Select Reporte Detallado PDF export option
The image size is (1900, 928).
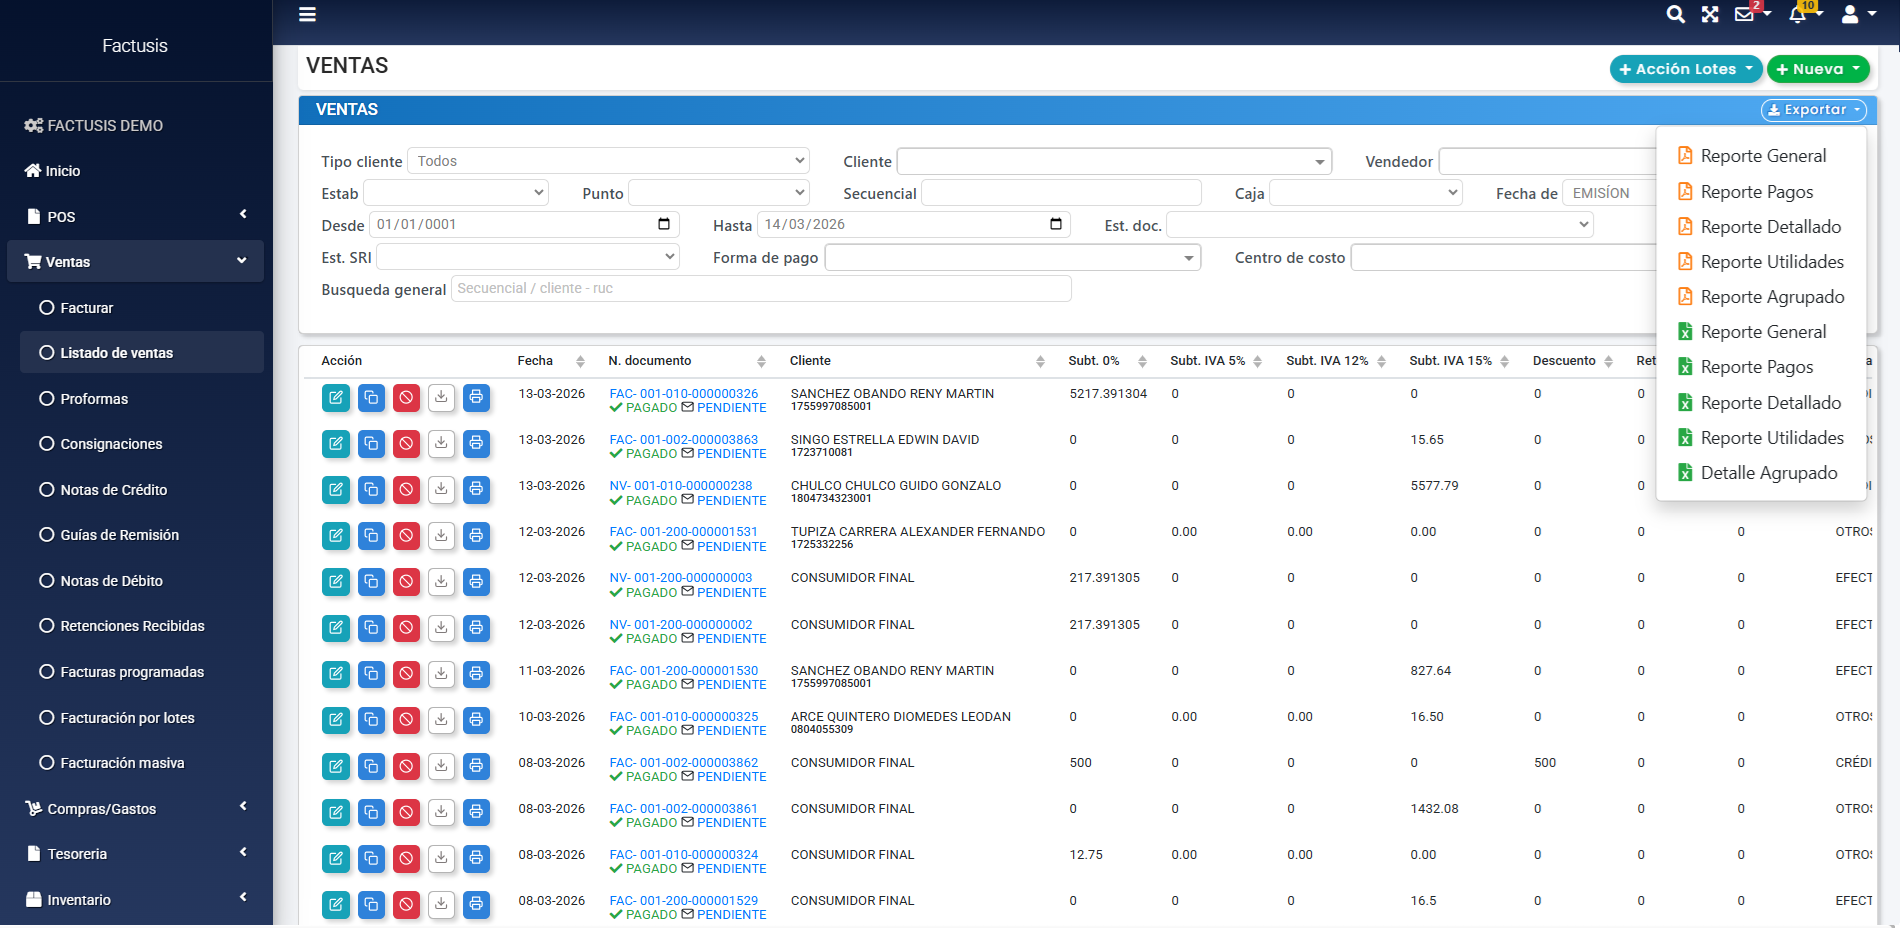click(x=1769, y=227)
